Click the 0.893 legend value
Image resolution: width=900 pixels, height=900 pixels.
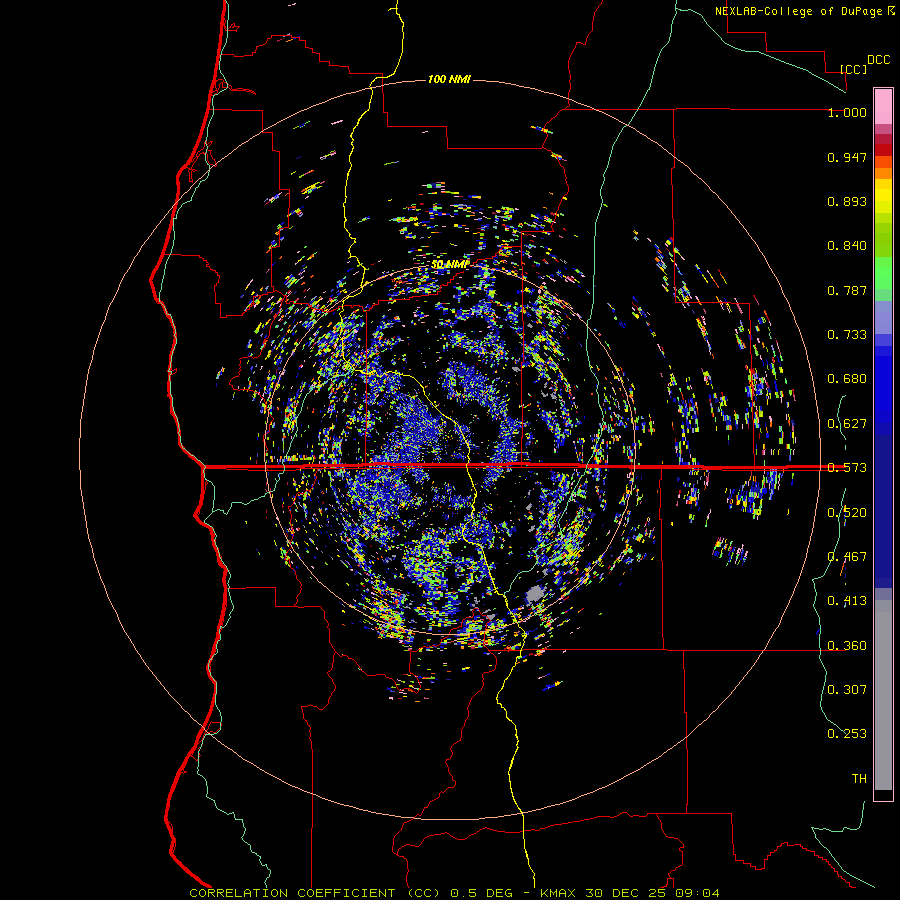pyautogui.click(x=847, y=201)
